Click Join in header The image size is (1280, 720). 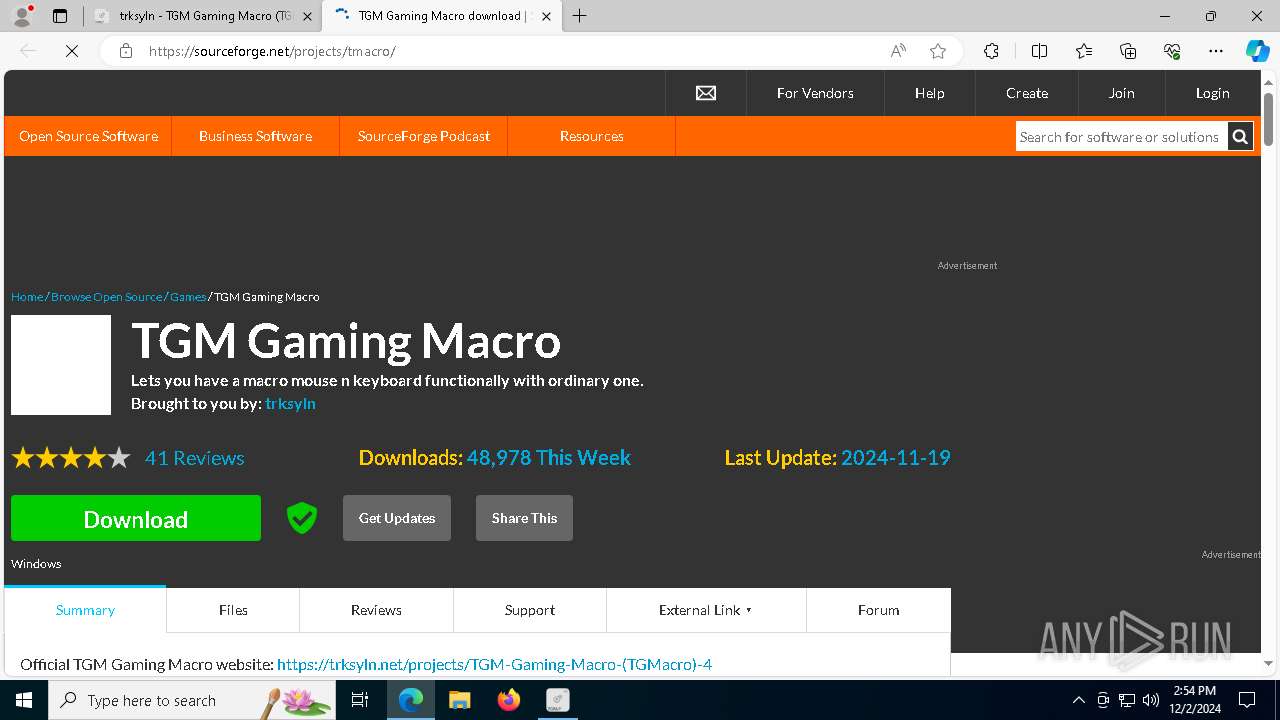(x=1121, y=93)
